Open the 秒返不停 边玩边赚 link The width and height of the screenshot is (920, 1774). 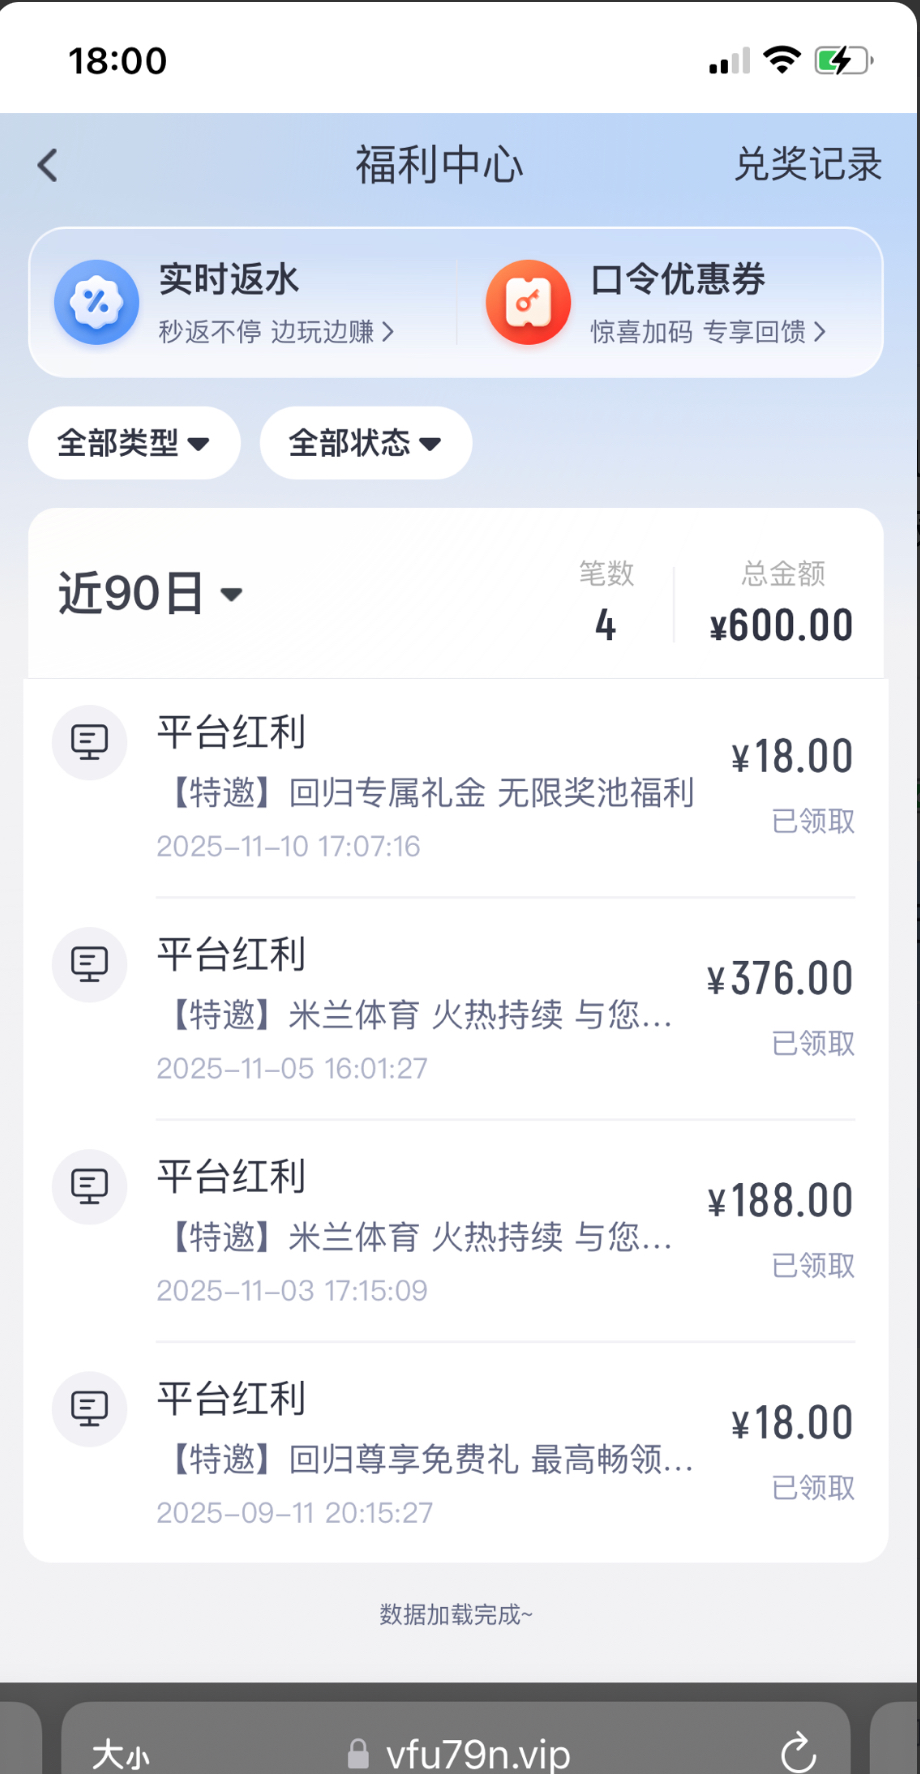[276, 332]
